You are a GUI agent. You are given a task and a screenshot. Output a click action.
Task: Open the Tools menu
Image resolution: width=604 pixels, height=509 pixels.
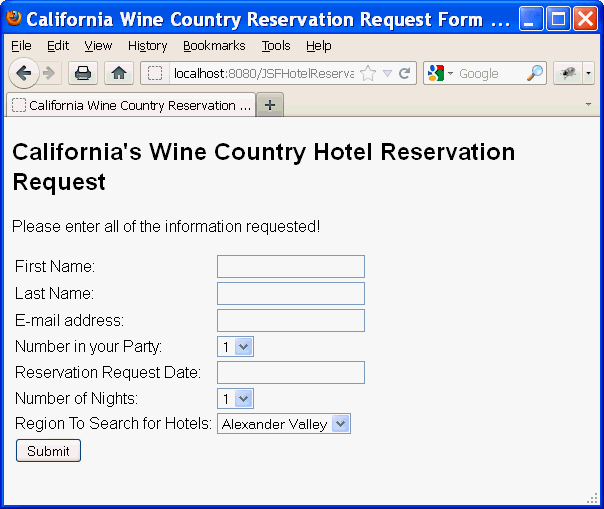(276, 46)
